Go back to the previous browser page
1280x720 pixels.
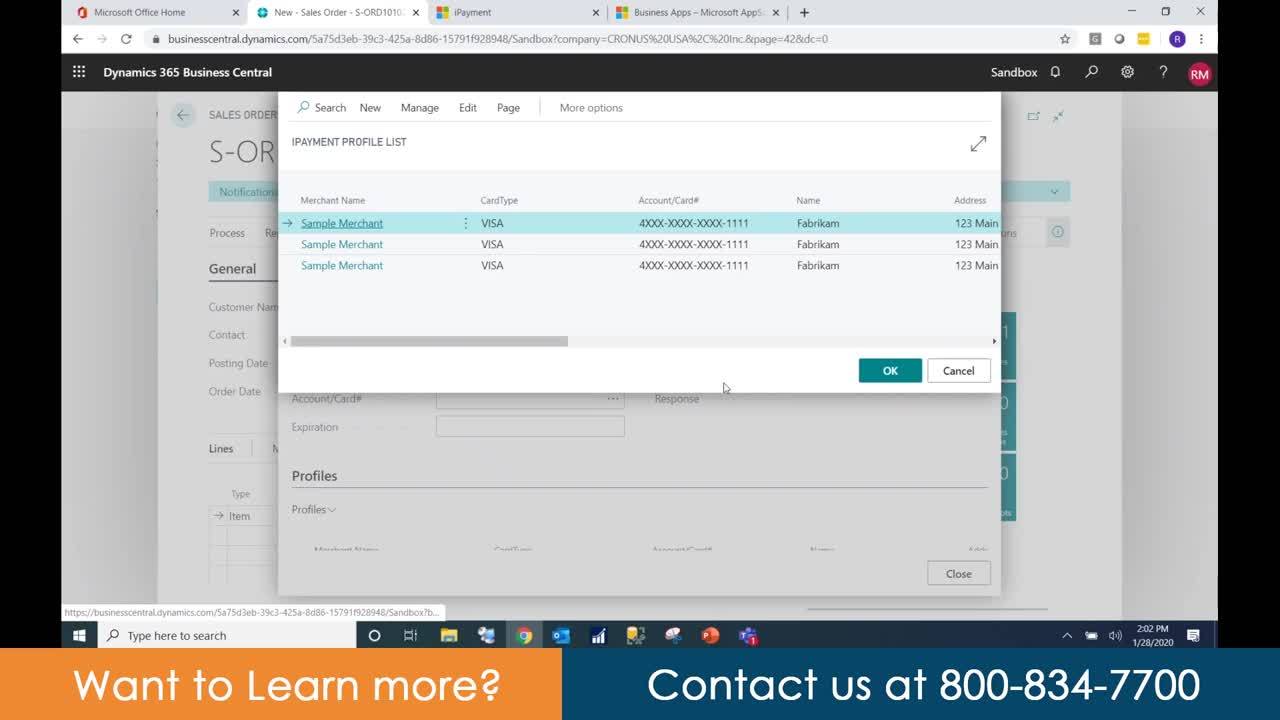click(78, 39)
